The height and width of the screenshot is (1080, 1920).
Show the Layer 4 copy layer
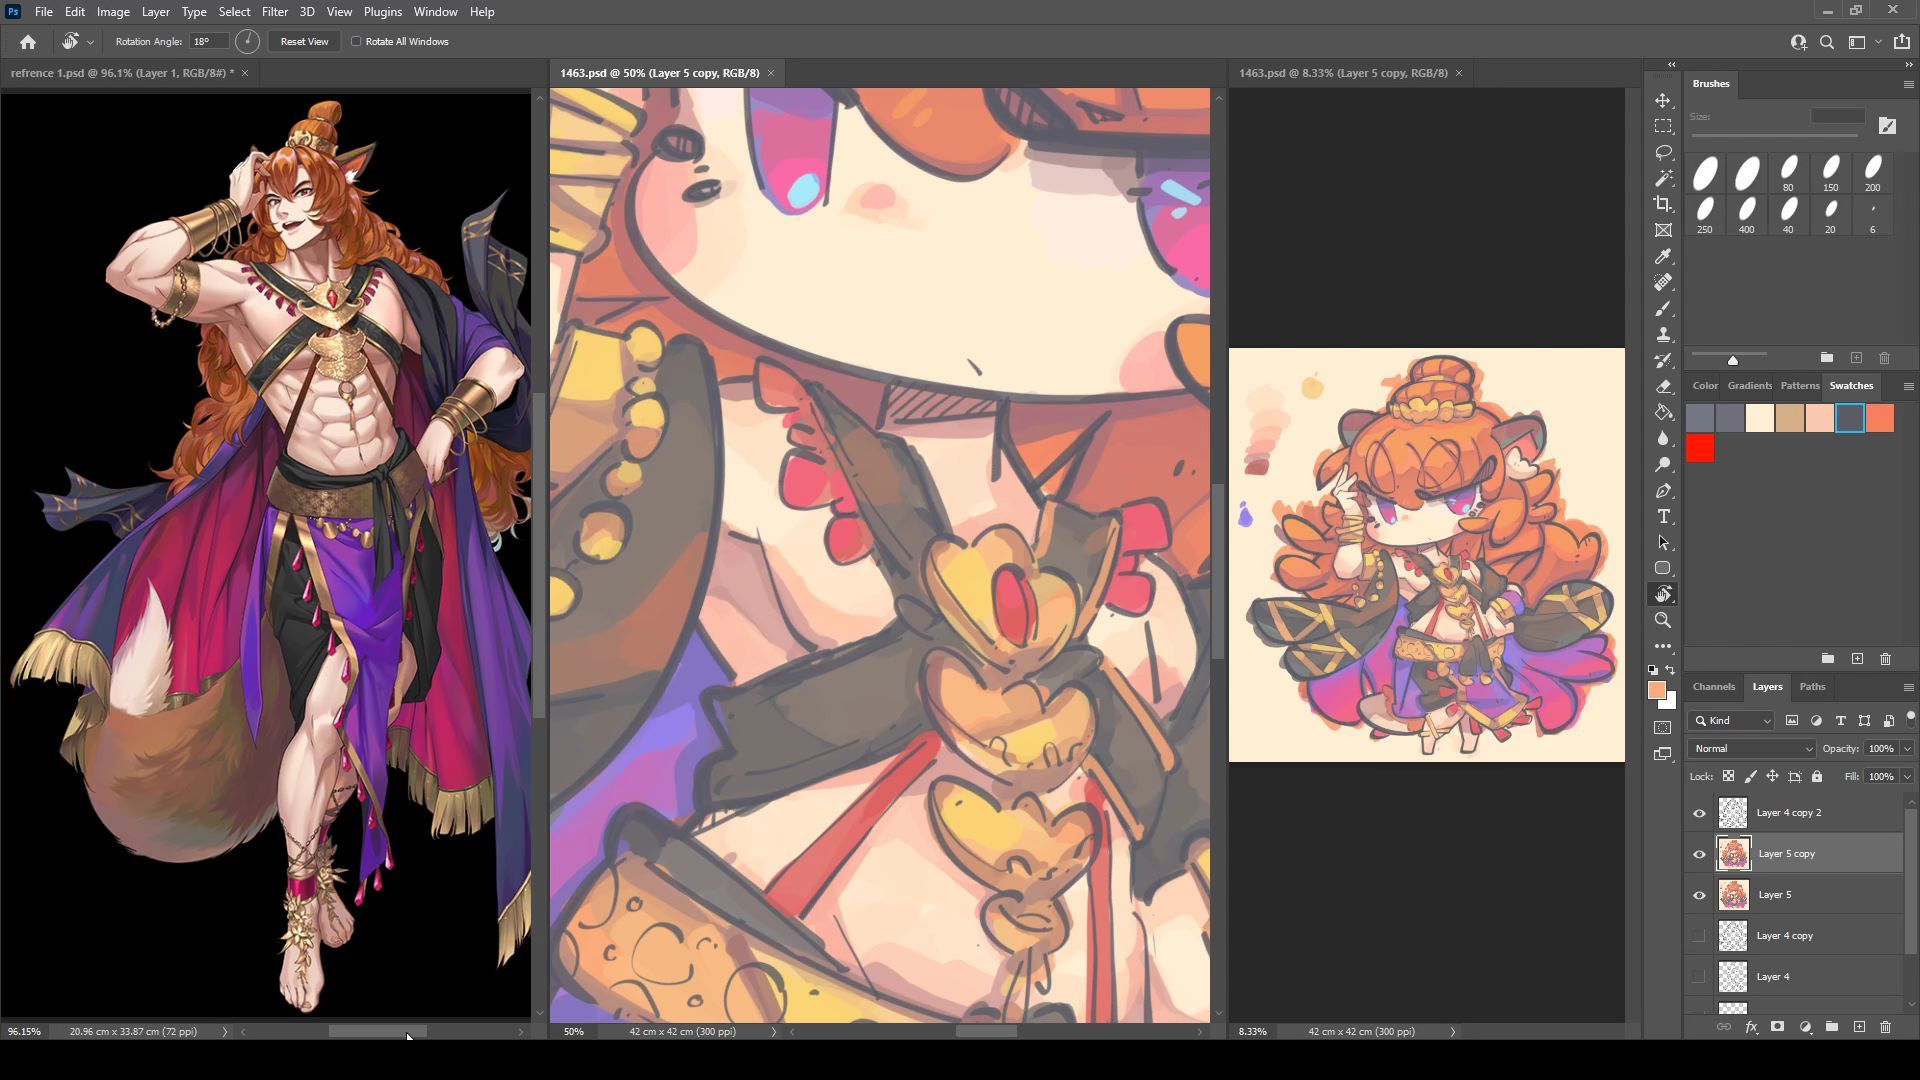1699,936
